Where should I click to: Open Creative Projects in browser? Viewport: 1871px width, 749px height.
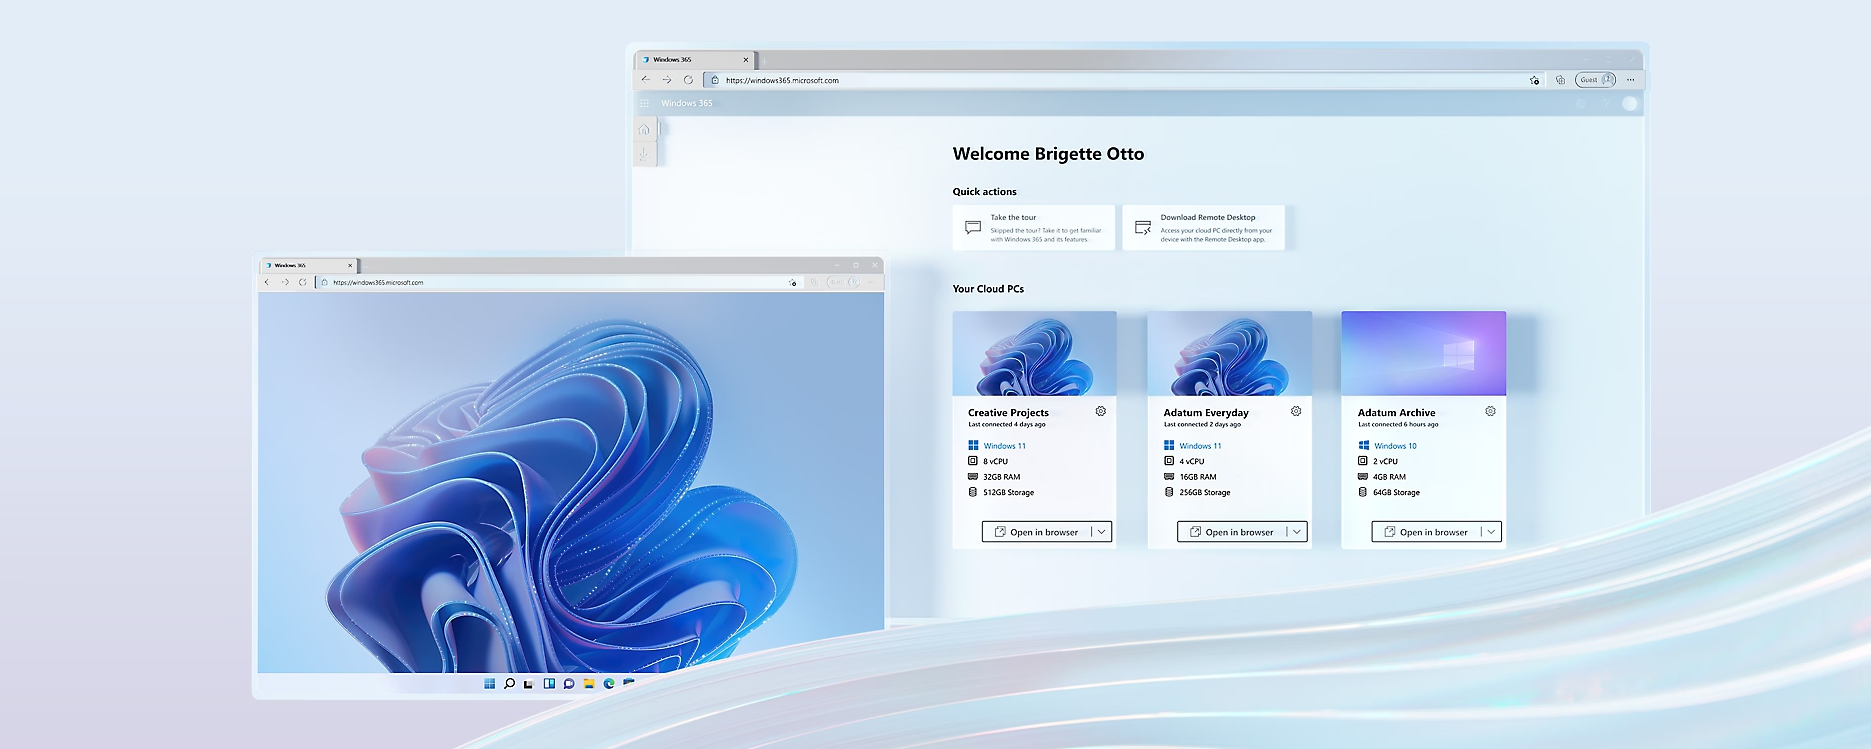(1036, 532)
